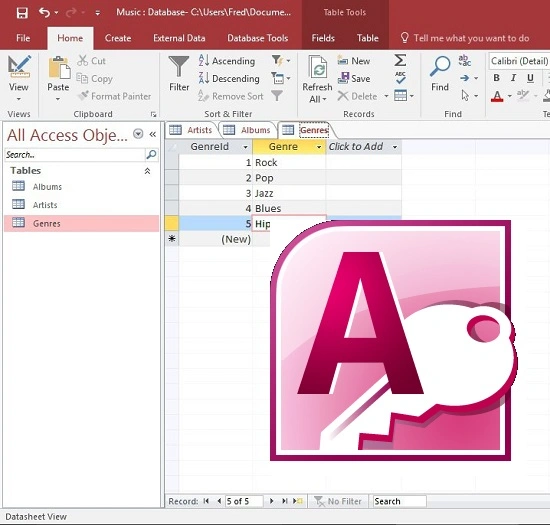Cut the selected content
This screenshot has width=550, height=525.
pyautogui.click(x=92, y=61)
